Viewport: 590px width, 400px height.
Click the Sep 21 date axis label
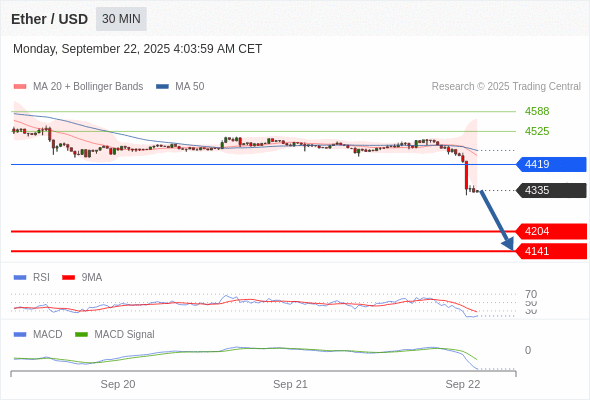(x=290, y=384)
